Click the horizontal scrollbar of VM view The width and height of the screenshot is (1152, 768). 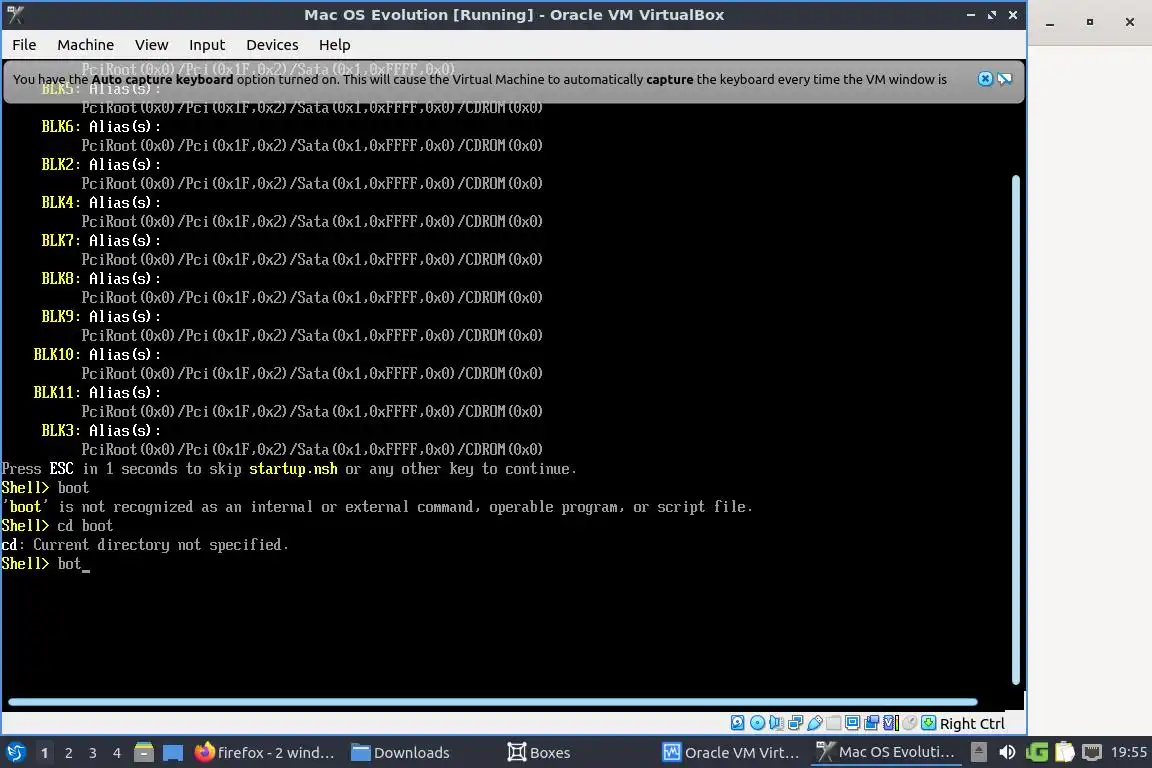tap(492, 702)
